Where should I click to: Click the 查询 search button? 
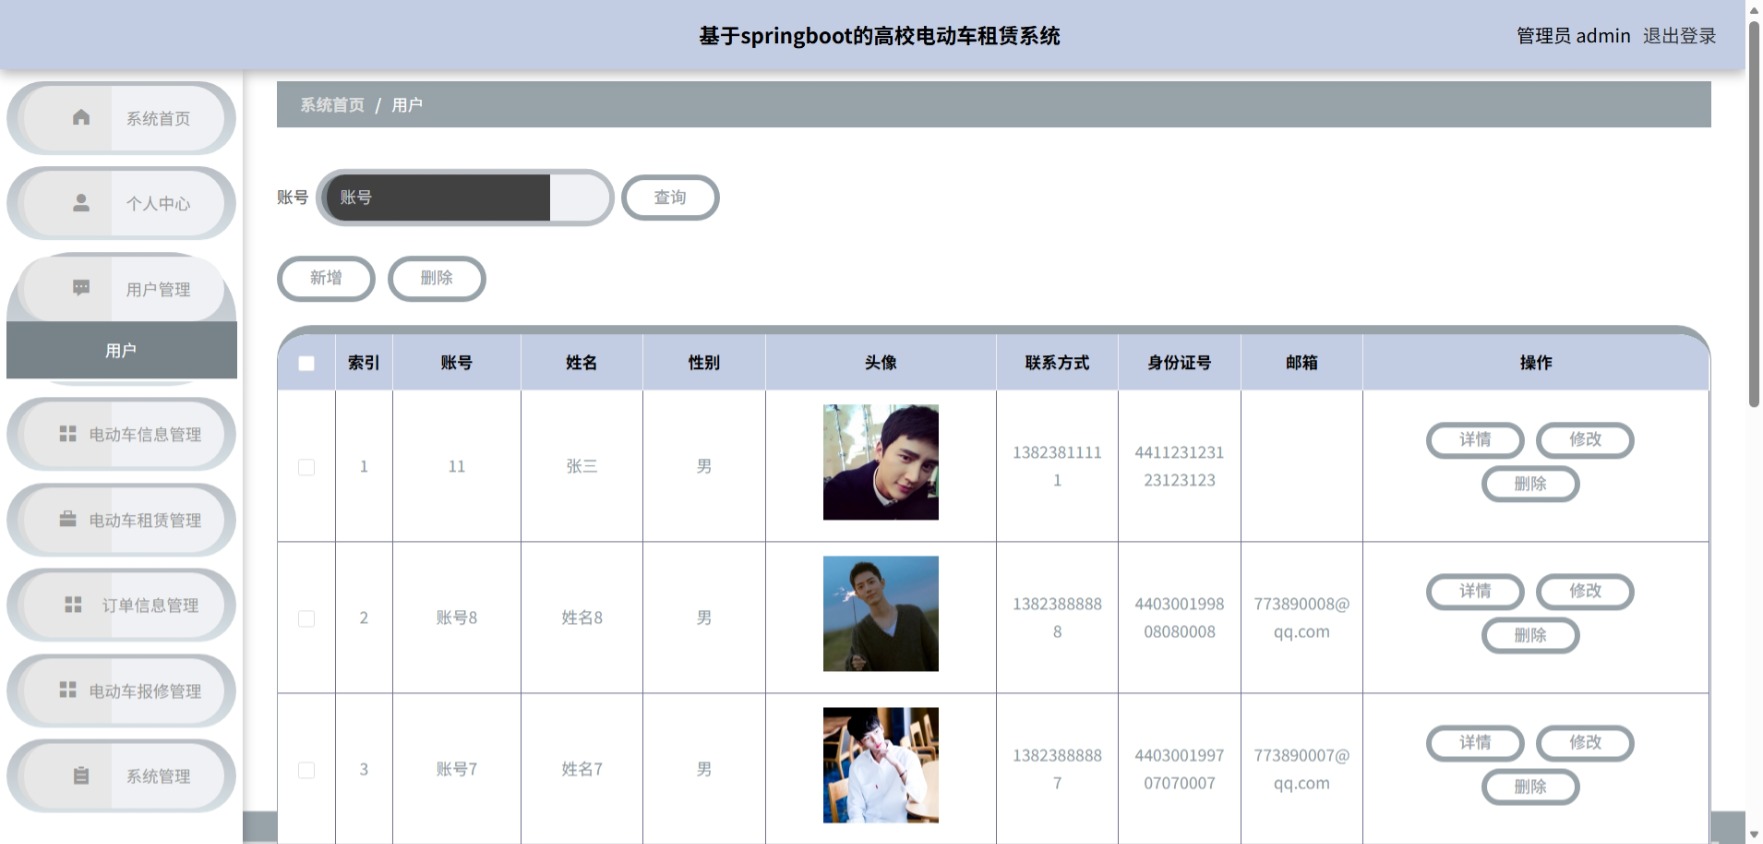tap(670, 197)
